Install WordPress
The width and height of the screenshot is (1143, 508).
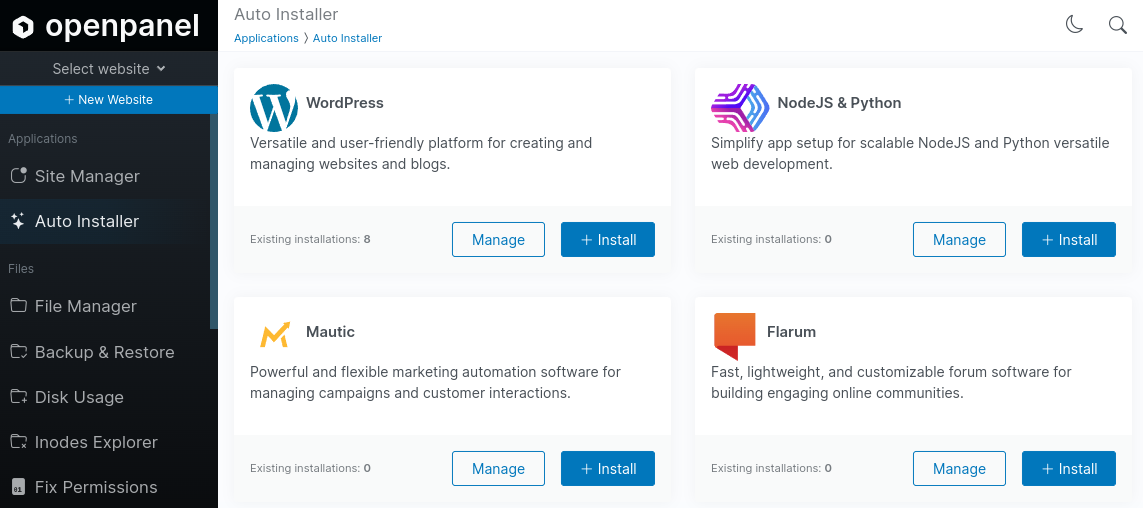(x=608, y=240)
